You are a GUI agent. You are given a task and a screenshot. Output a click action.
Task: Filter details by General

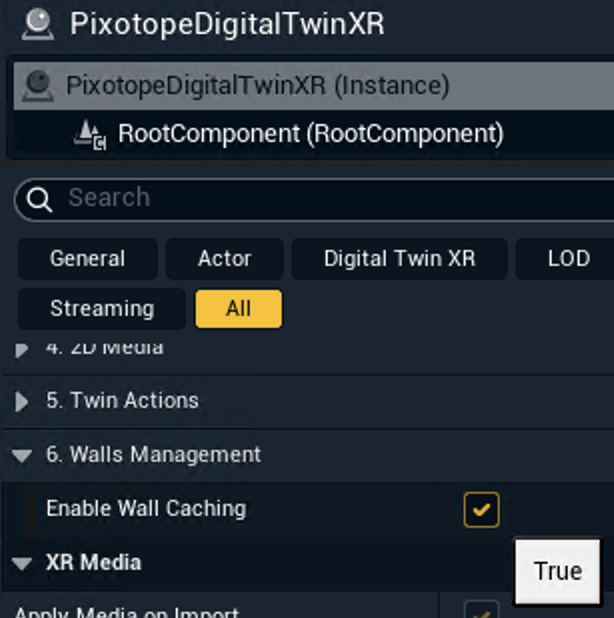(87, 259)
